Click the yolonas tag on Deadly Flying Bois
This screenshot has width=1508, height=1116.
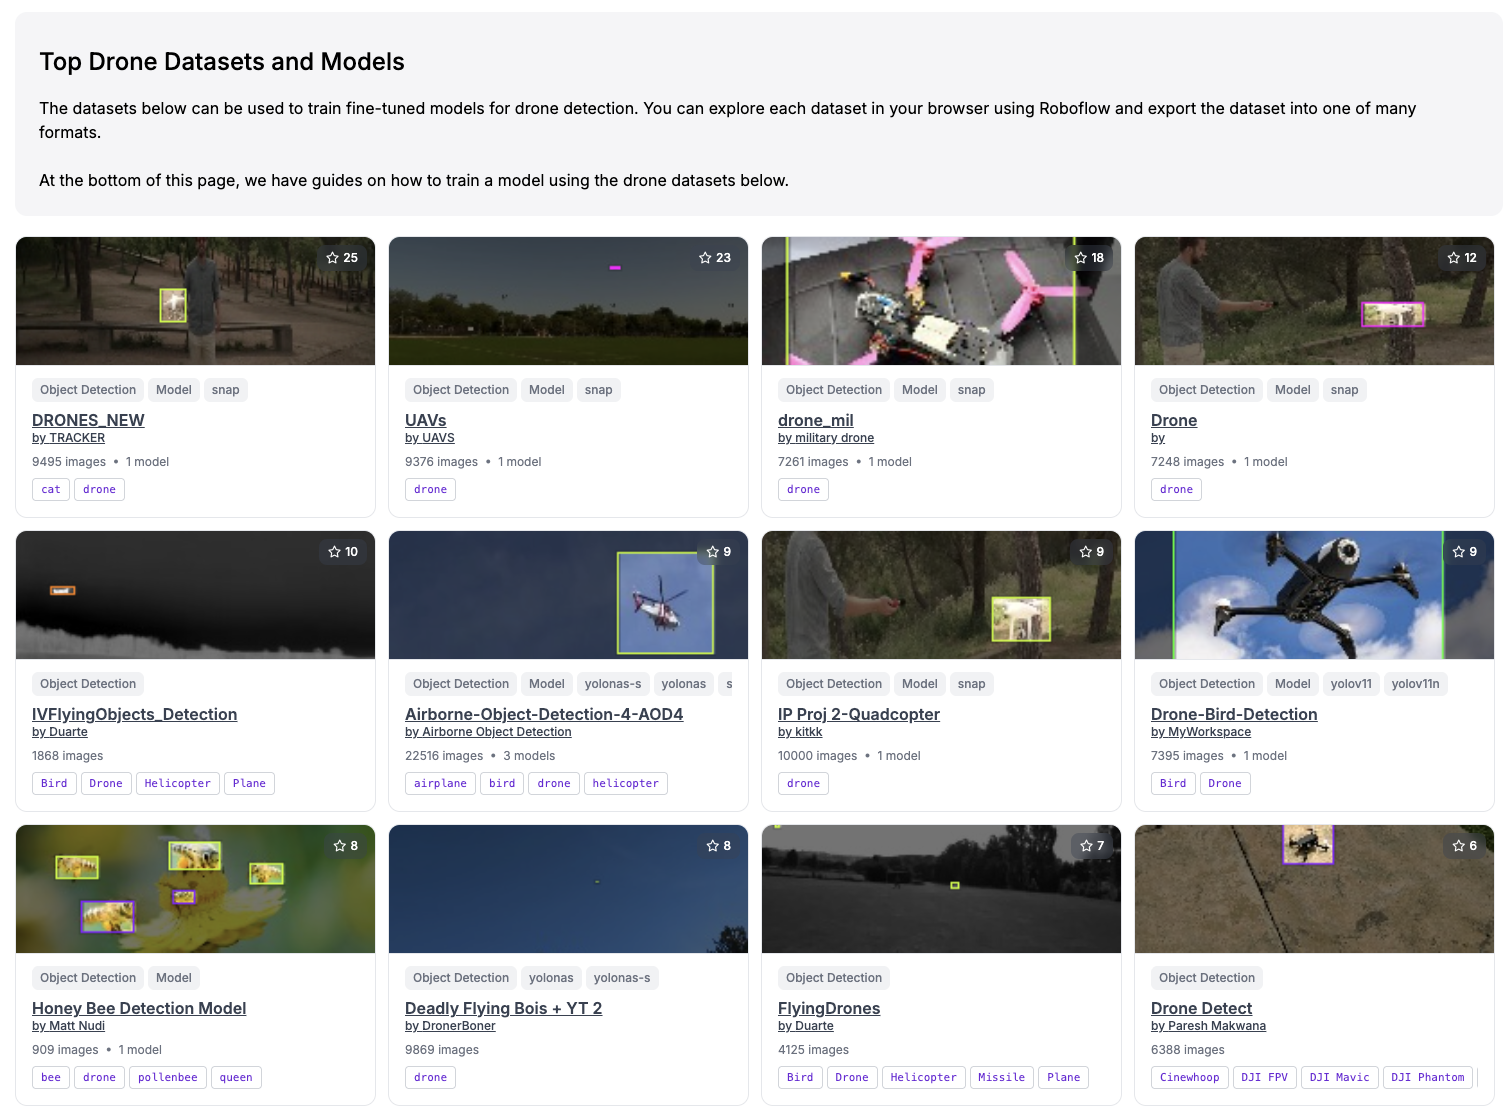pyautogui.click(x=551, y=978)
